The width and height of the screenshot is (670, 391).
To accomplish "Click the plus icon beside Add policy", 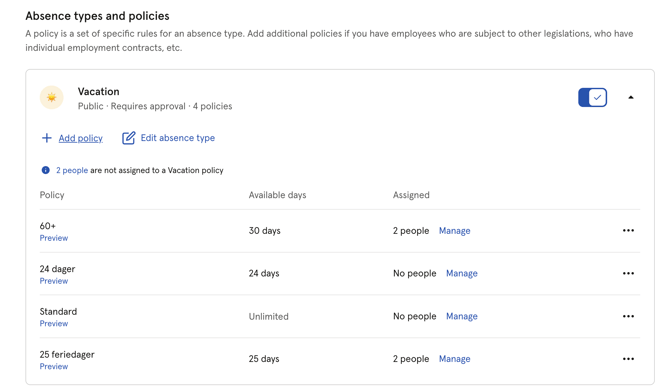I will 47,138.
